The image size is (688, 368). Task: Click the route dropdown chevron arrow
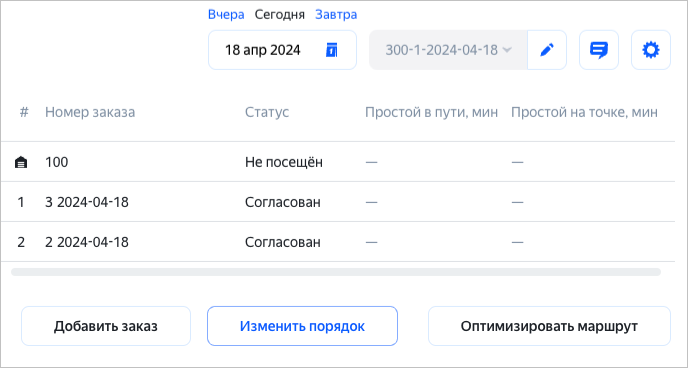507,50
